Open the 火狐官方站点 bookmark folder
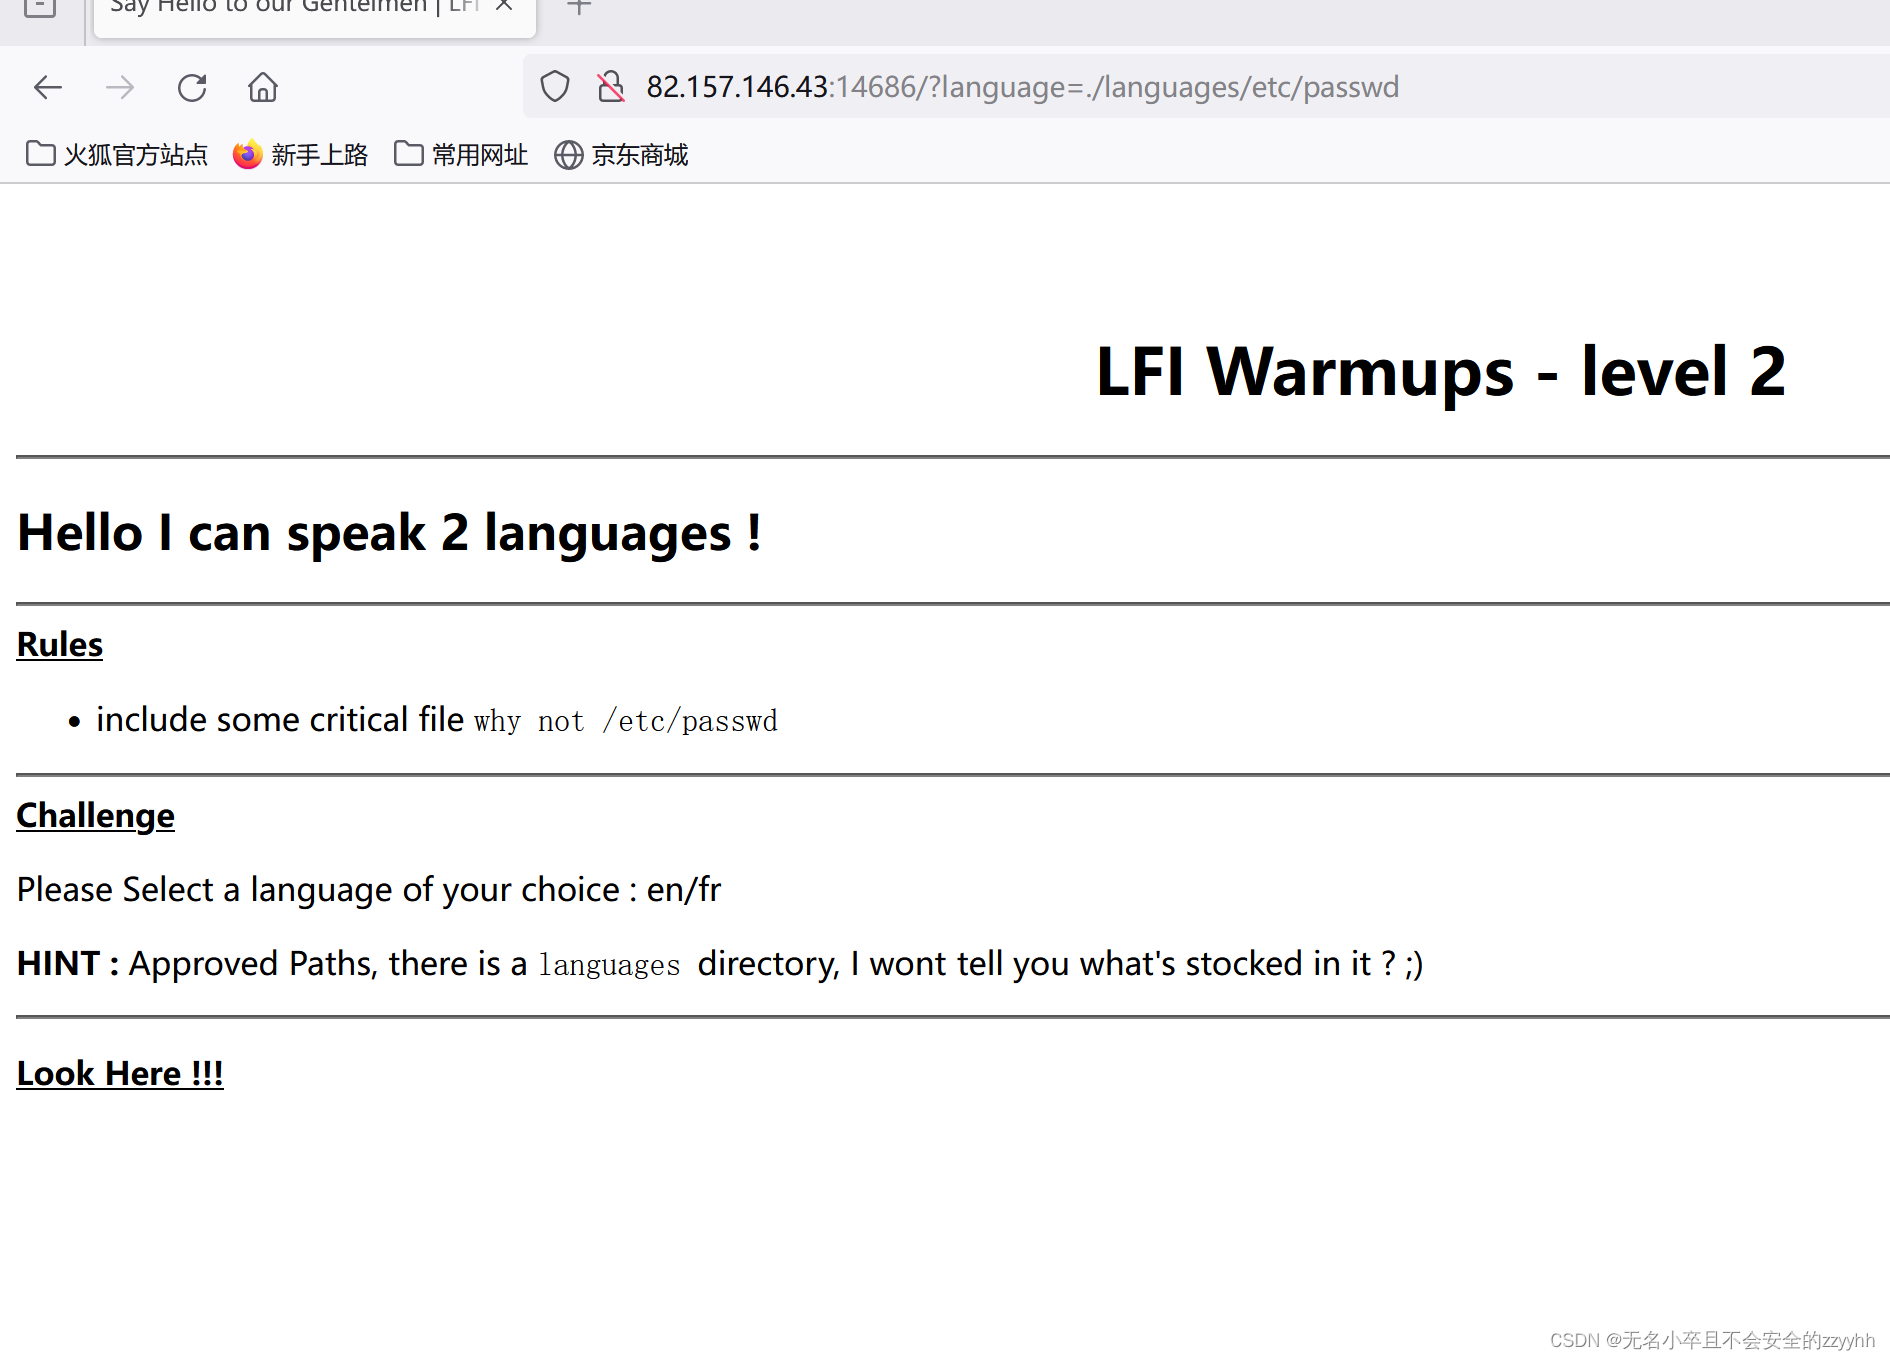 coord(116,155)
